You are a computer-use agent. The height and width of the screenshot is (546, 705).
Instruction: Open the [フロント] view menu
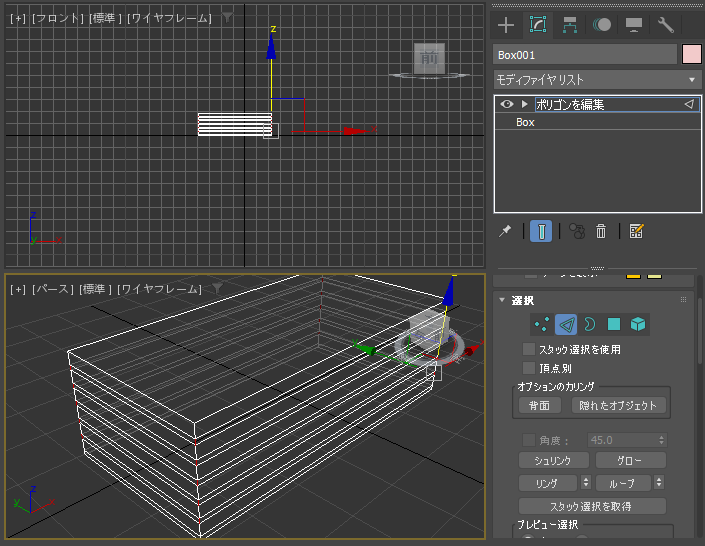(58, 18)
